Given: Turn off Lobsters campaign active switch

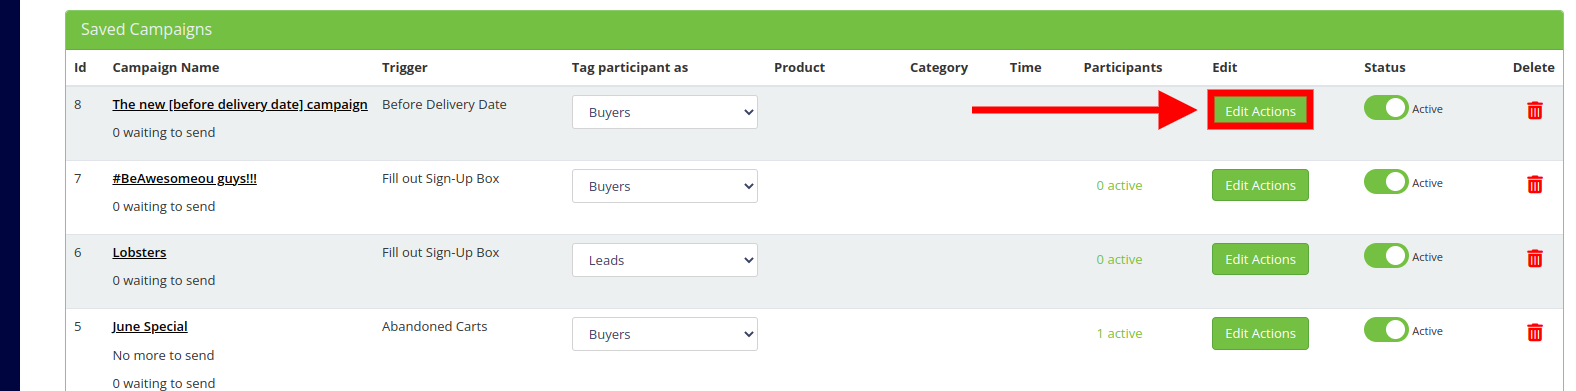Looking at the screenshot, I should click(1386, 256).
